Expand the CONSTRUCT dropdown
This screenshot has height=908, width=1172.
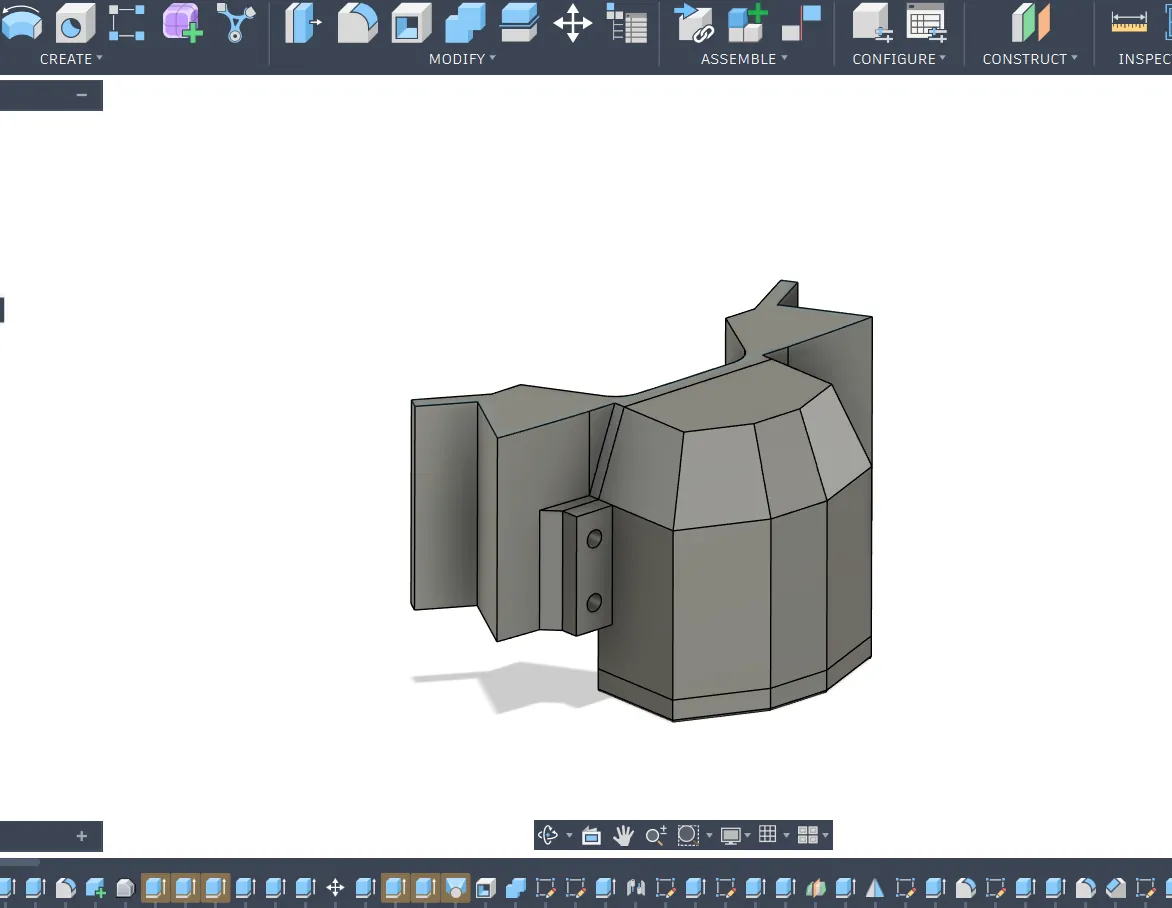pos(1030,59)
